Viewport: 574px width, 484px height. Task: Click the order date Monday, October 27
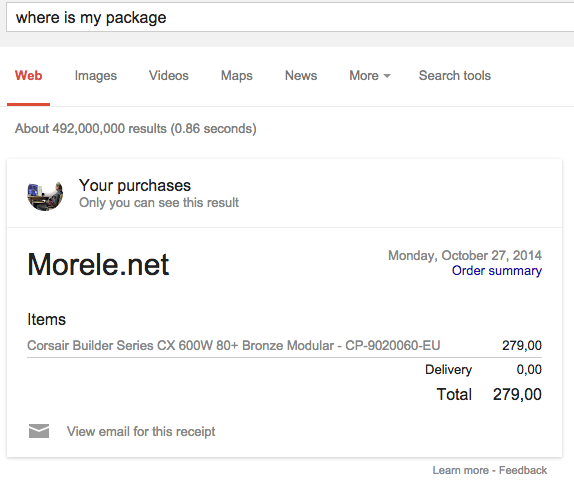465,255
